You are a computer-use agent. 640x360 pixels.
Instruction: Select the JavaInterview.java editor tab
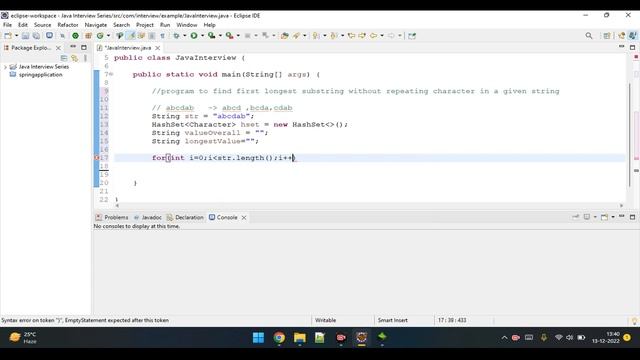point(128,48)
